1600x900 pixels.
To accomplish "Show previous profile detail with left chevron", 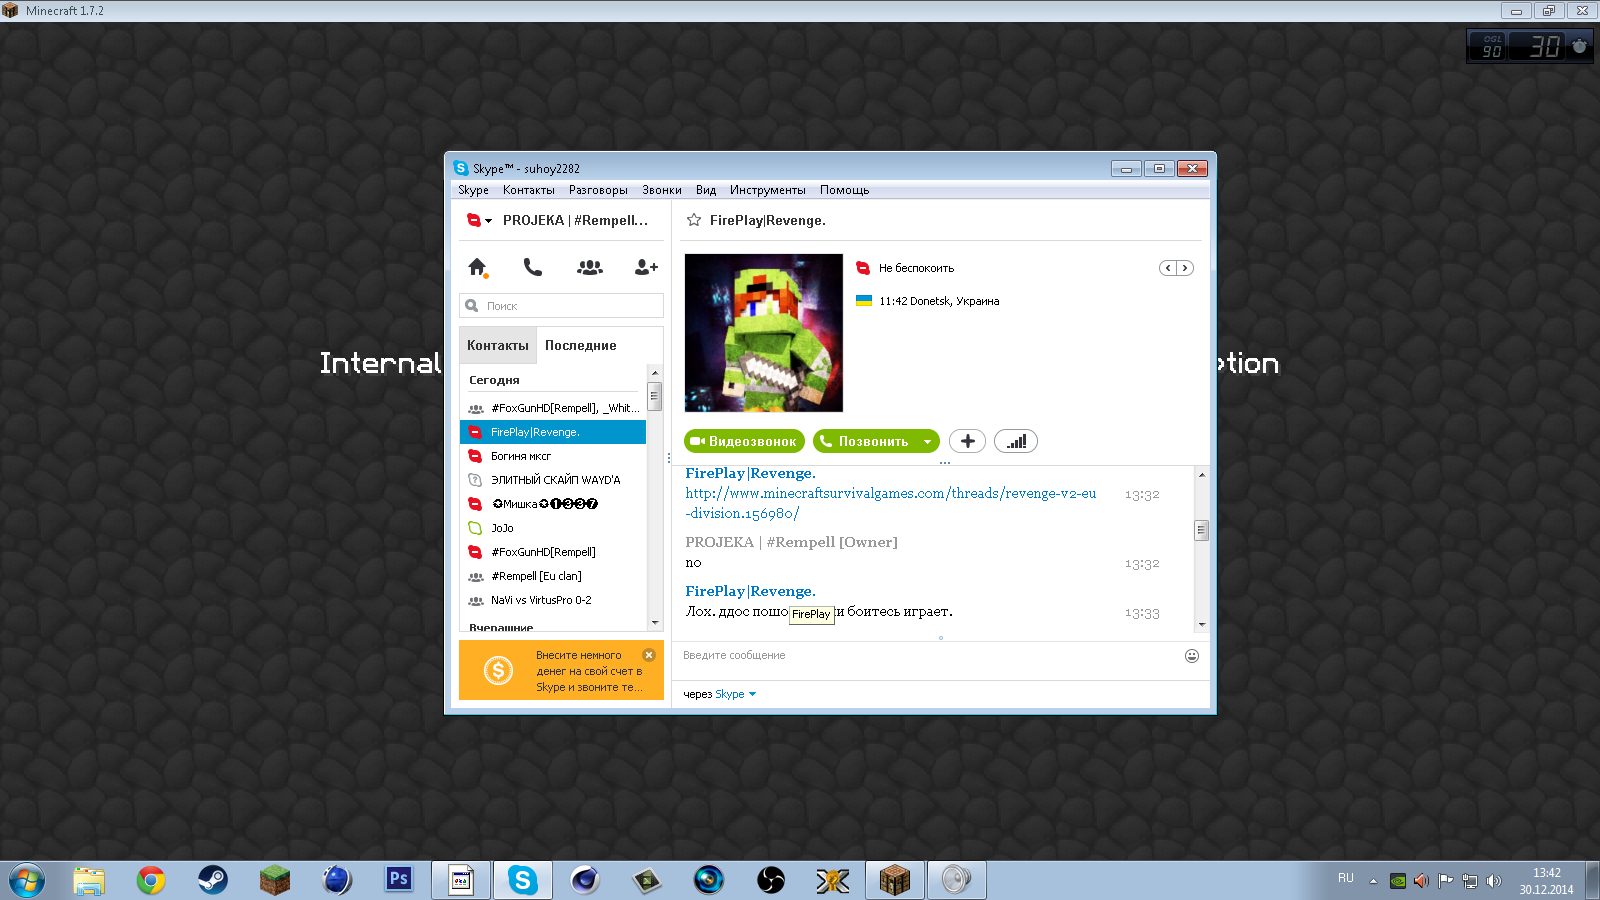I will click(1167, 268).
